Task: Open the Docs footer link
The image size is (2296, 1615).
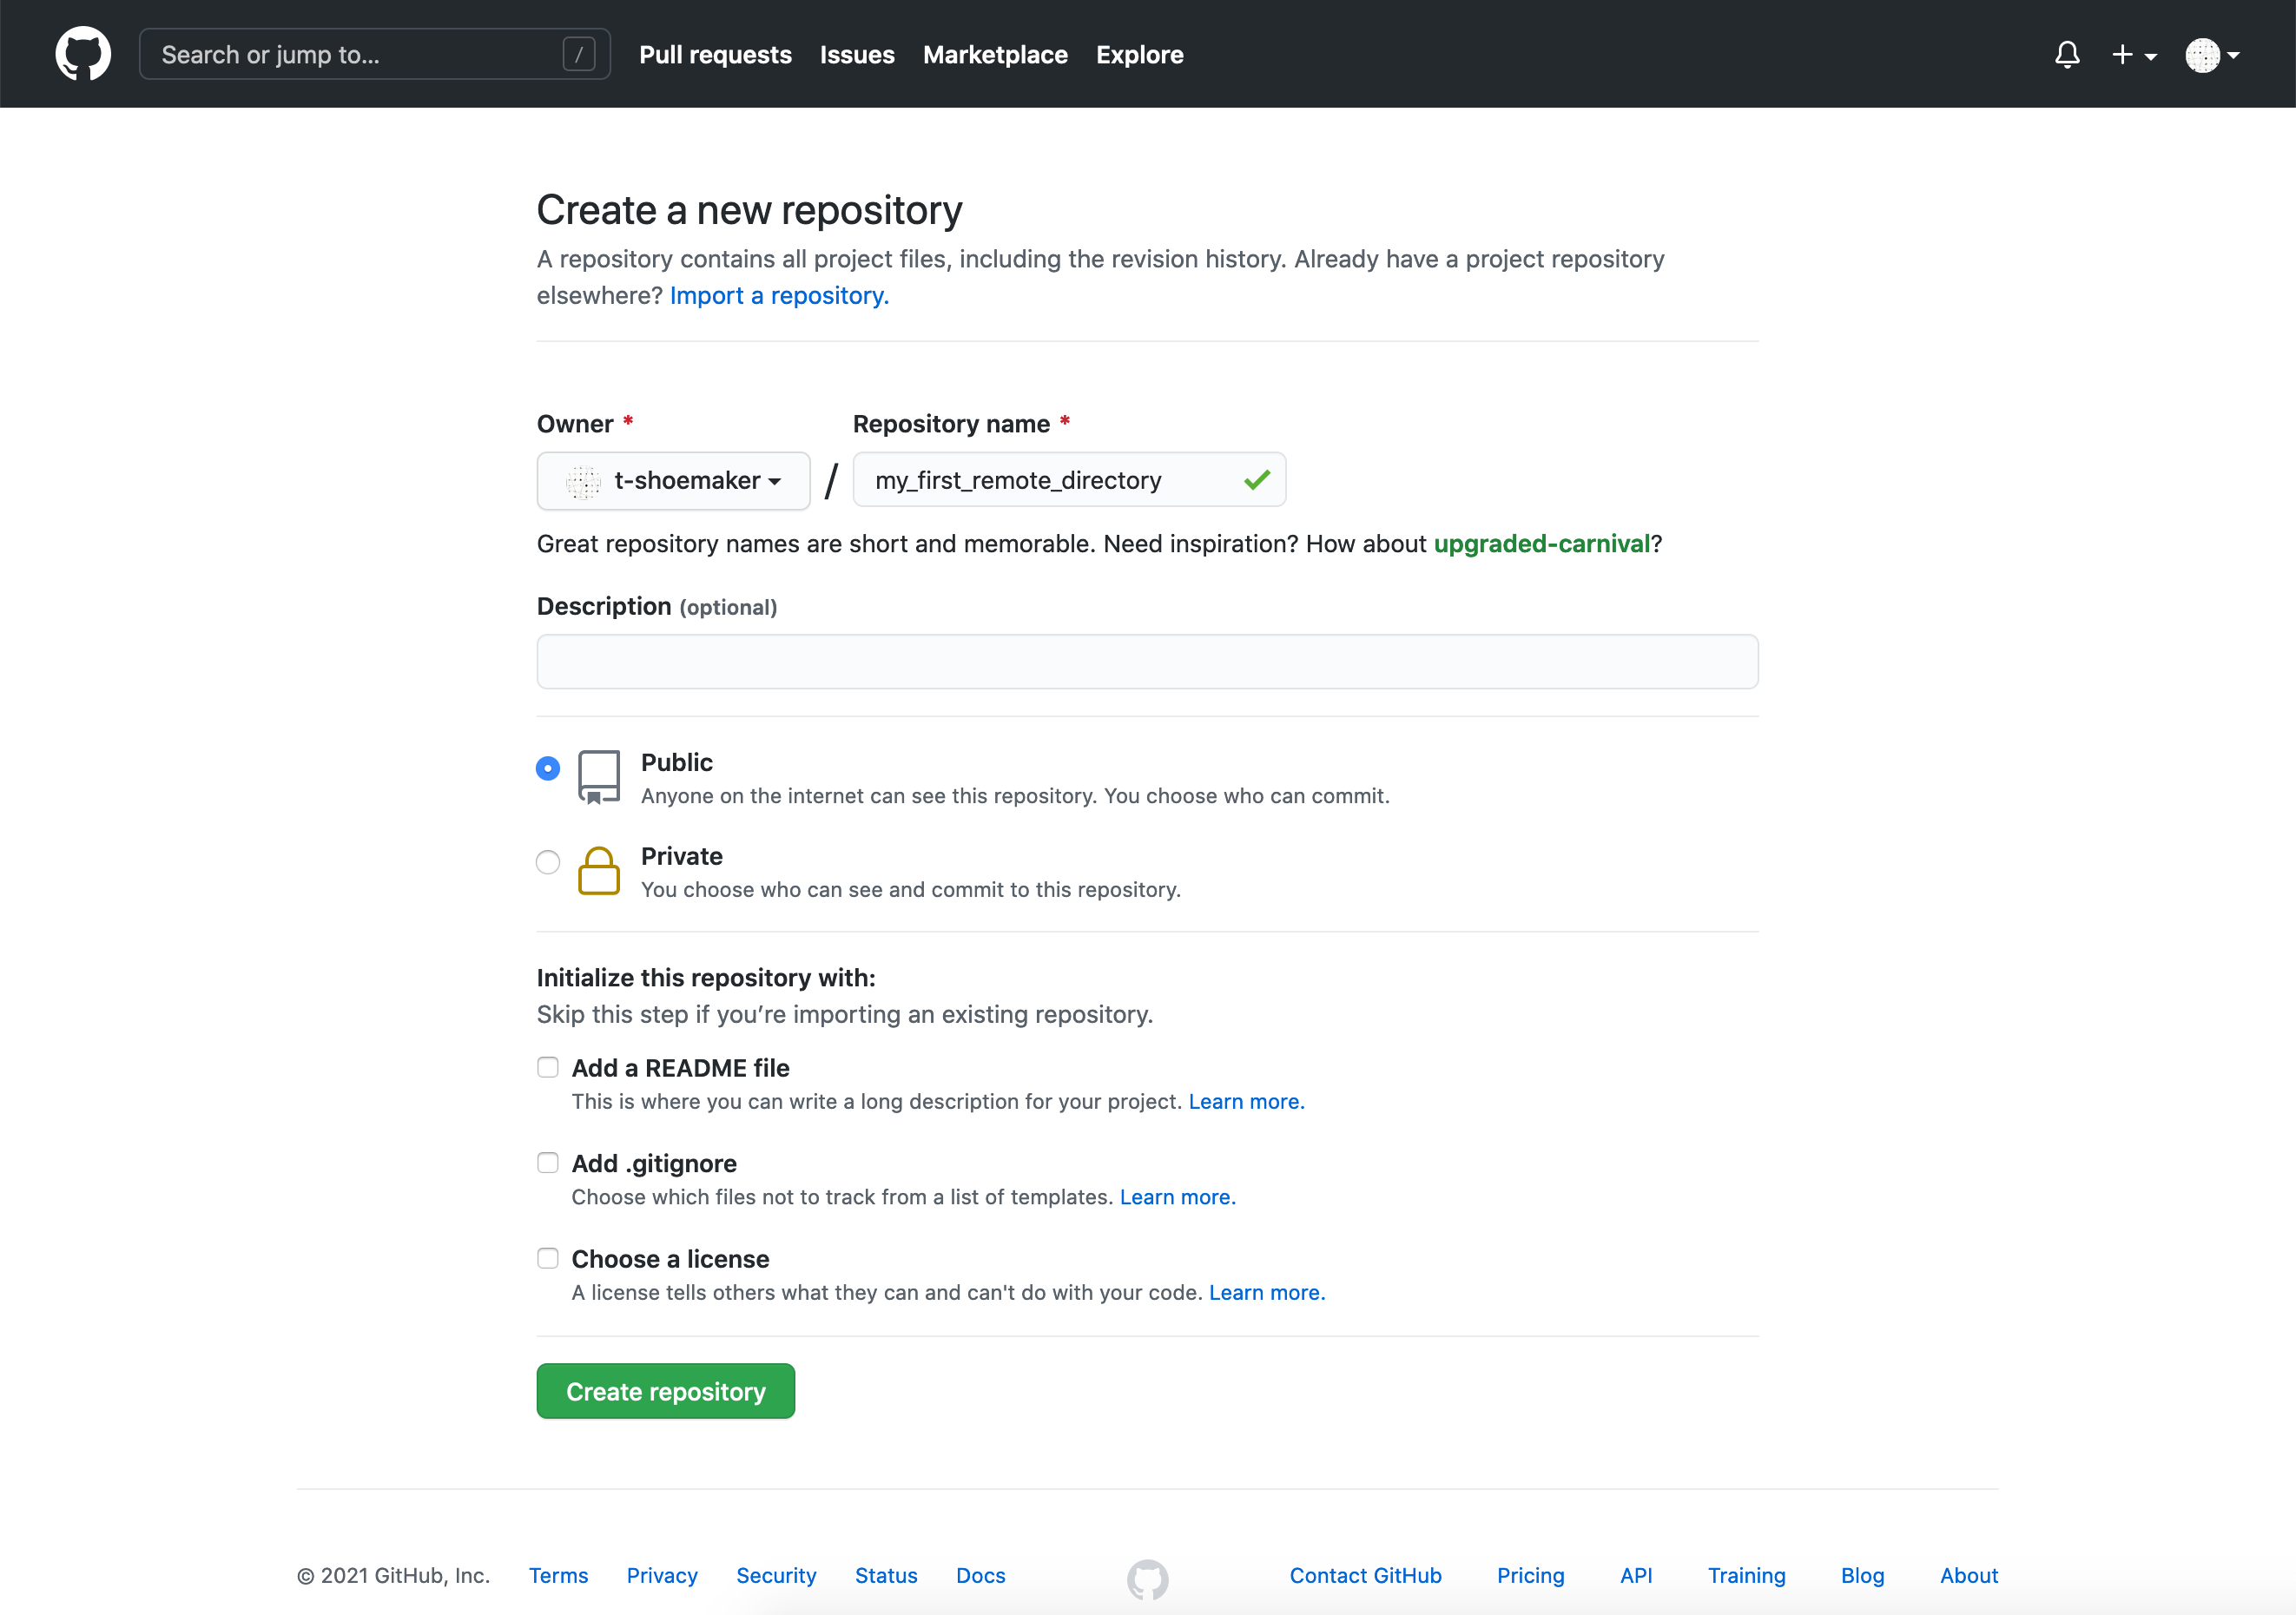Action: (980, 1575)
